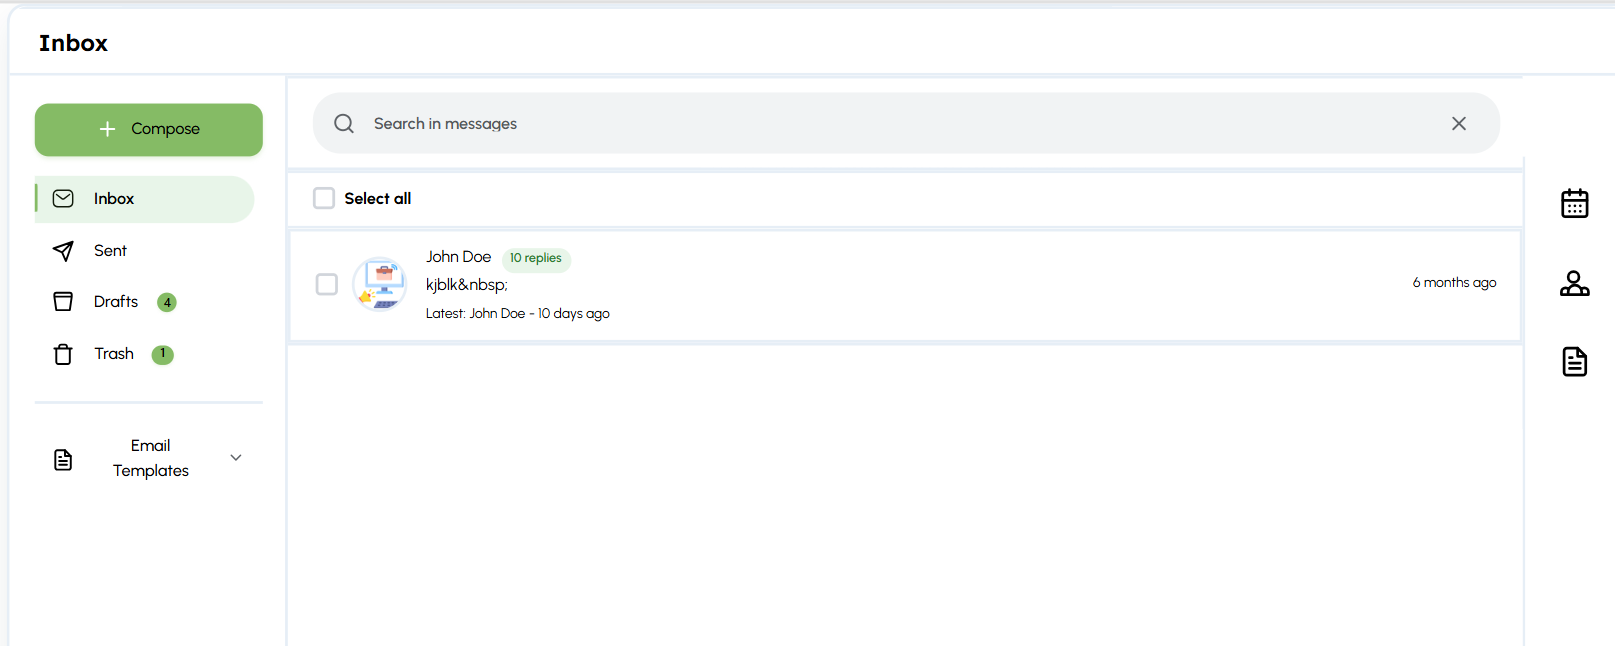Screen dimensions: 1615x646
Task: Check the John Doe message checkbox
Action: click(x=327, y=284)
